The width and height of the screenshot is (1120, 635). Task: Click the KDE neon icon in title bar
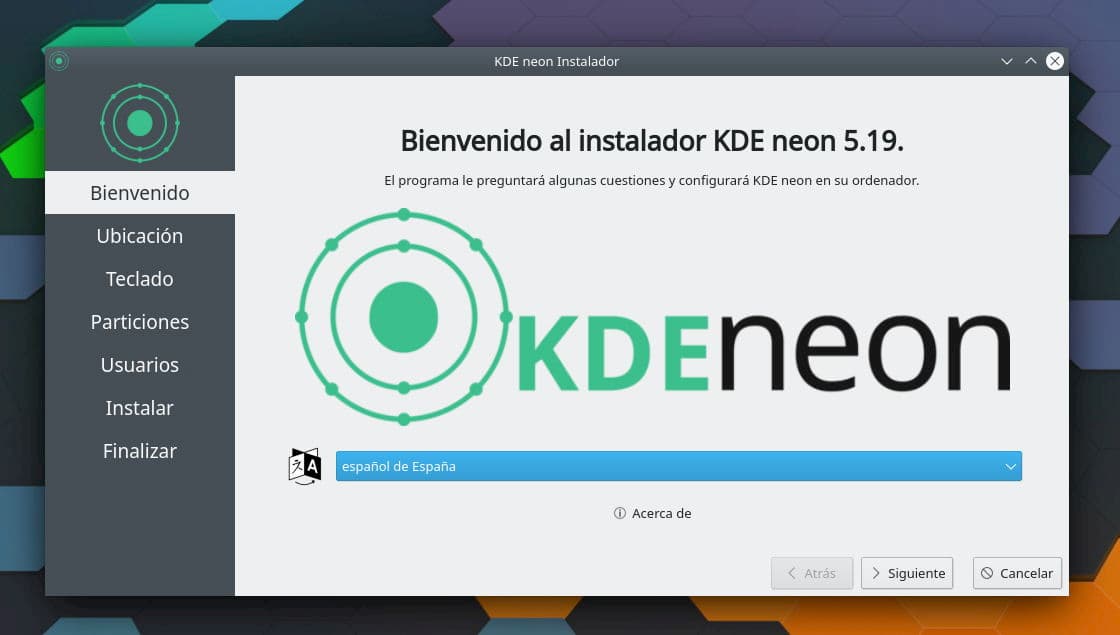pos(59,61)
